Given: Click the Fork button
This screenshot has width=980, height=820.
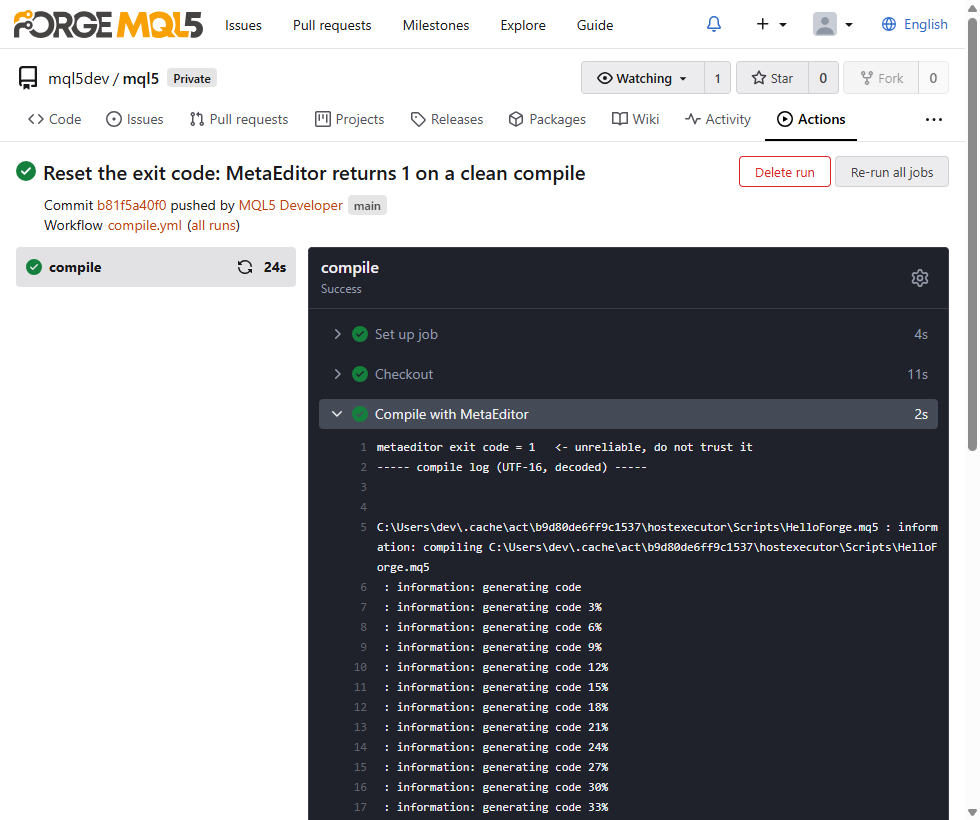Looking at the screenshot, I should click(881, 78).
